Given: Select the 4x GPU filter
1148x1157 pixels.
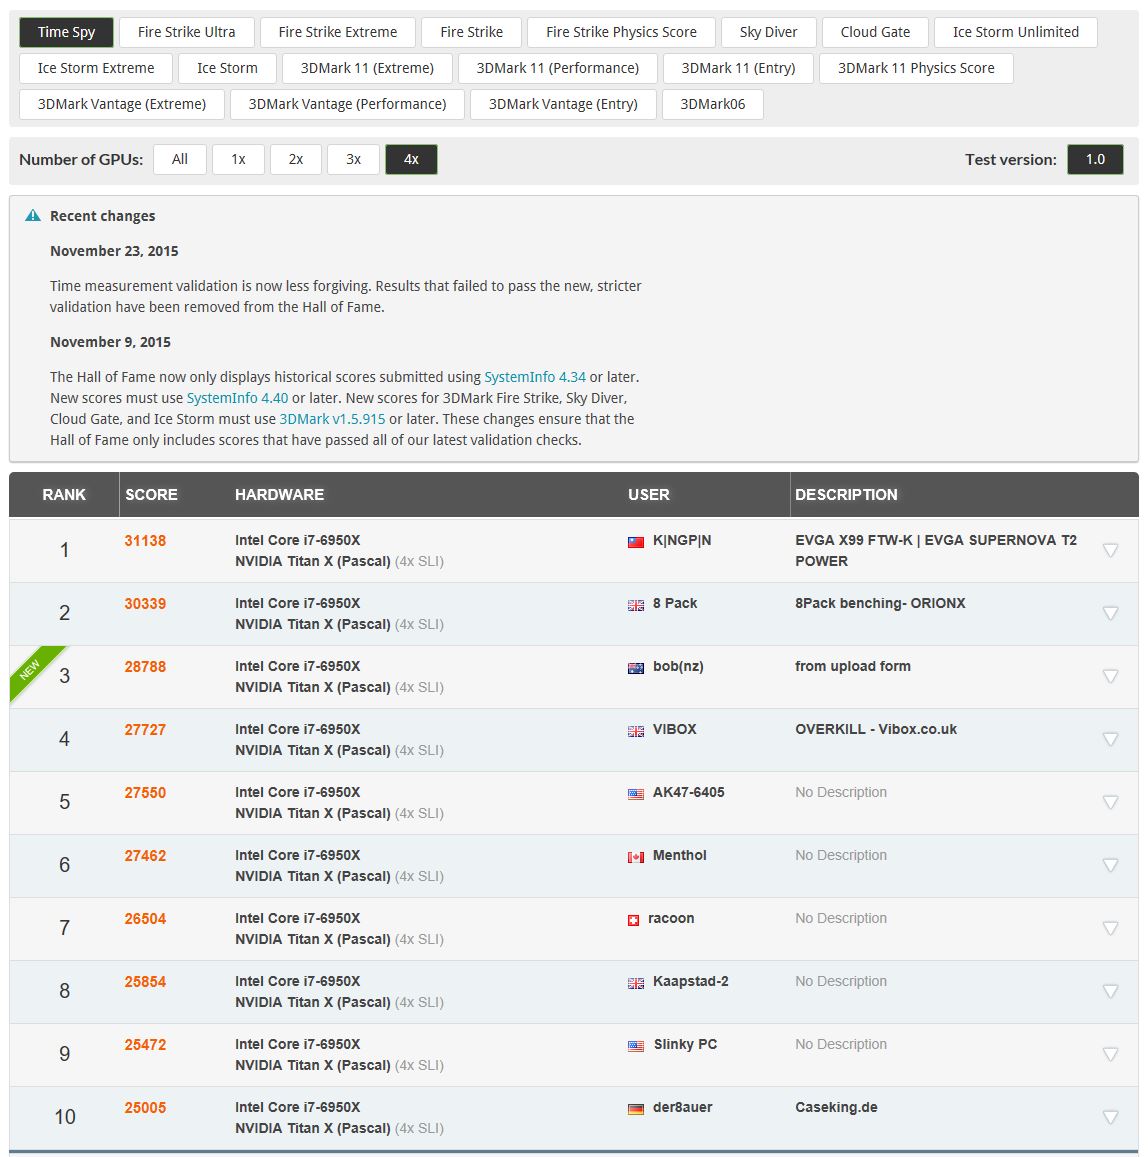Looking at the screenshot, I should coord(411,159).
